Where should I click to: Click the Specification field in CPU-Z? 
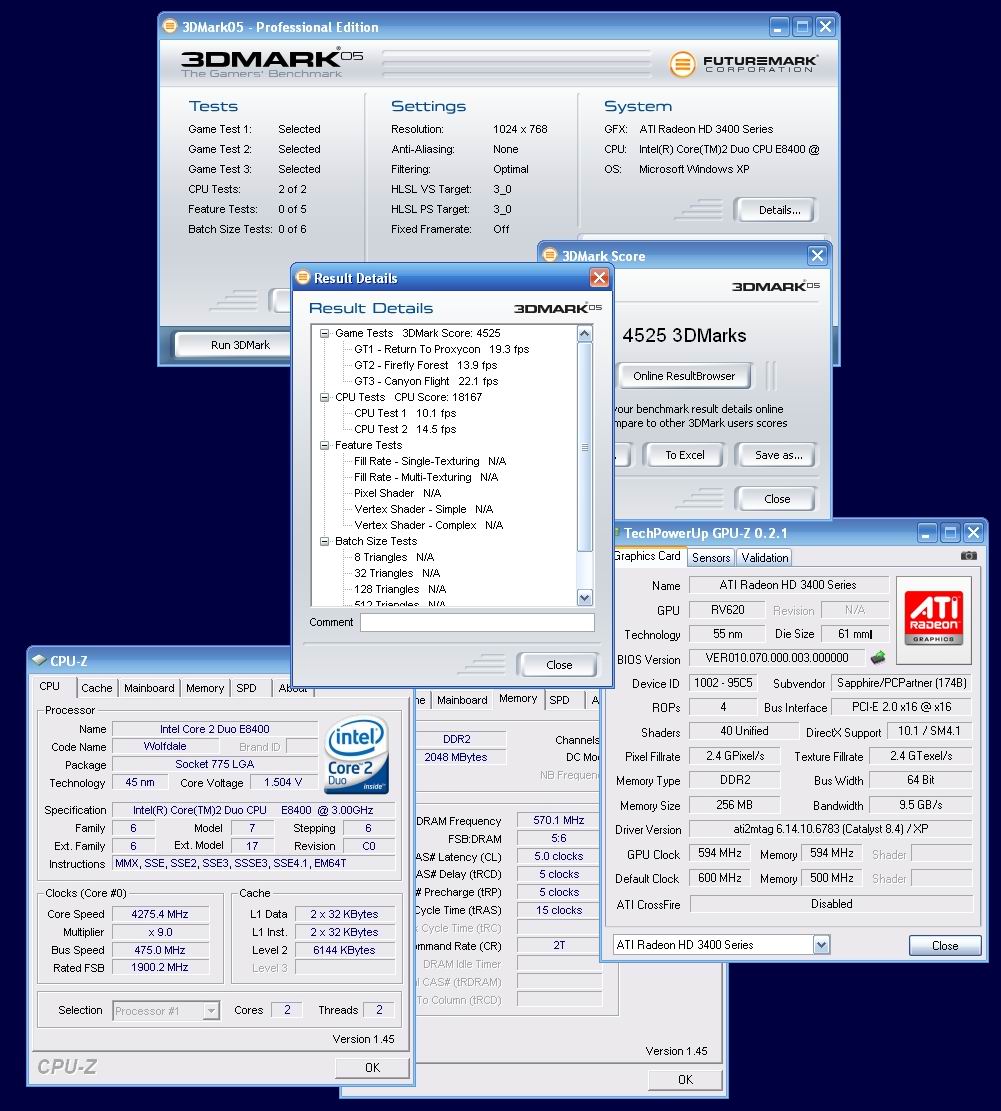tap(254, 810)
